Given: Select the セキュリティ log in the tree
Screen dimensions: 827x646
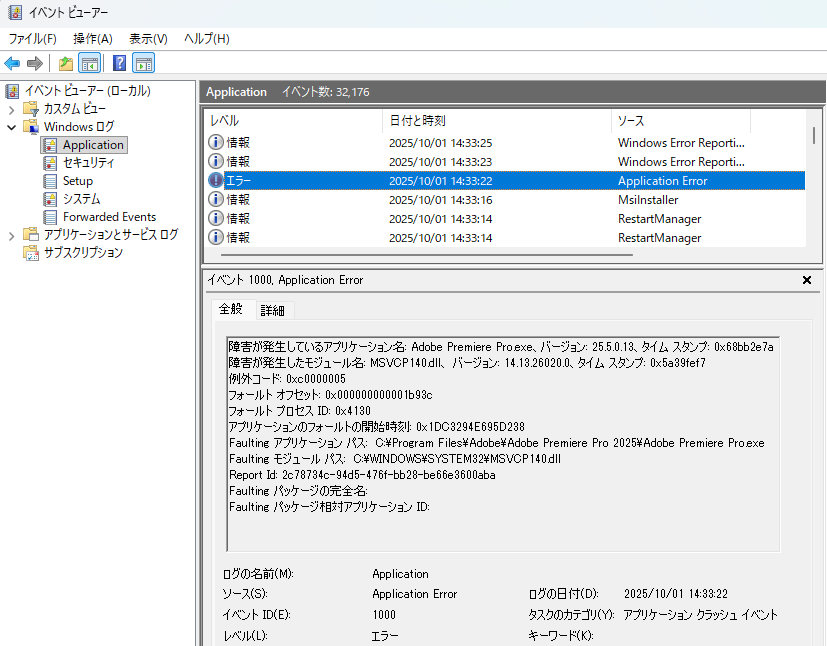Looking at the screenshot, I should pos(88,163).
